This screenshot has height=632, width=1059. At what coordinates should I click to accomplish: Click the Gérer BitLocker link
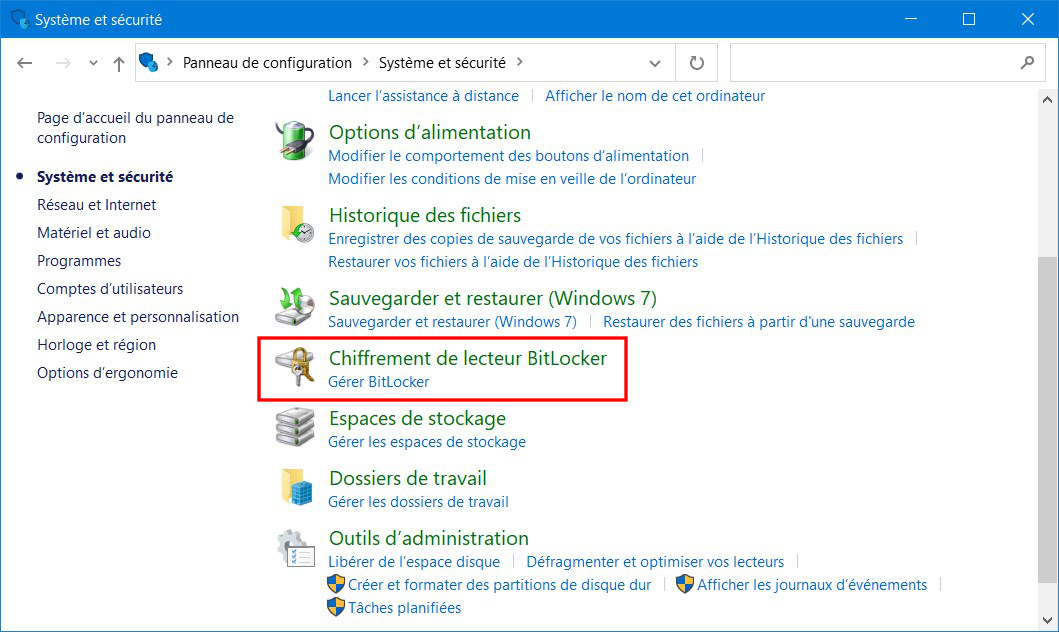point(379,382)
